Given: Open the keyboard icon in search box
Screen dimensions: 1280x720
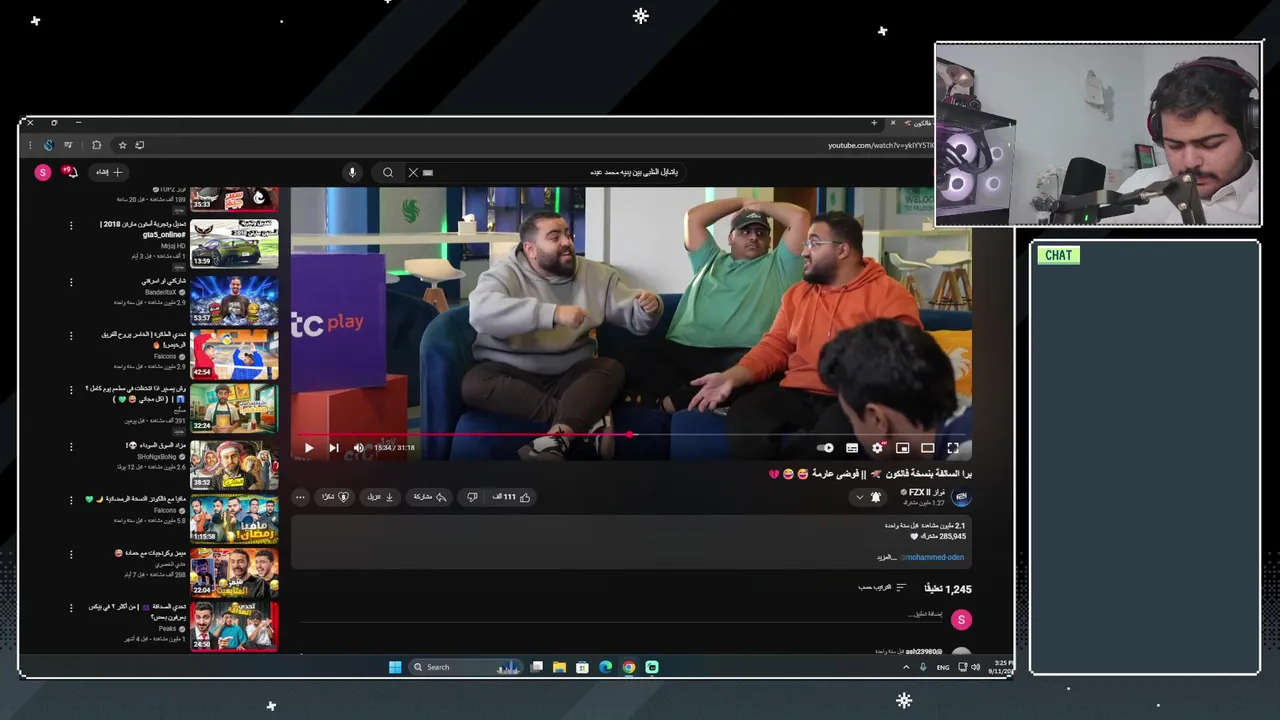Looking at the screenshot, I should pos(428,172).
